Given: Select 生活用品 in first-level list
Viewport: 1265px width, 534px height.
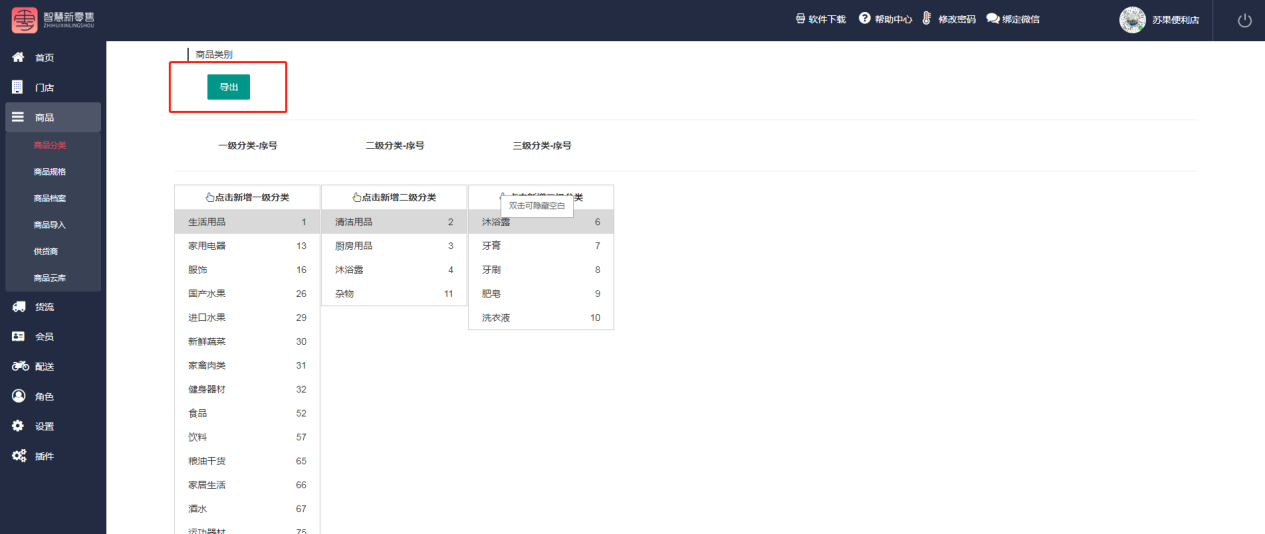Looking at the screenshot, I should click(x=247, y=222).
